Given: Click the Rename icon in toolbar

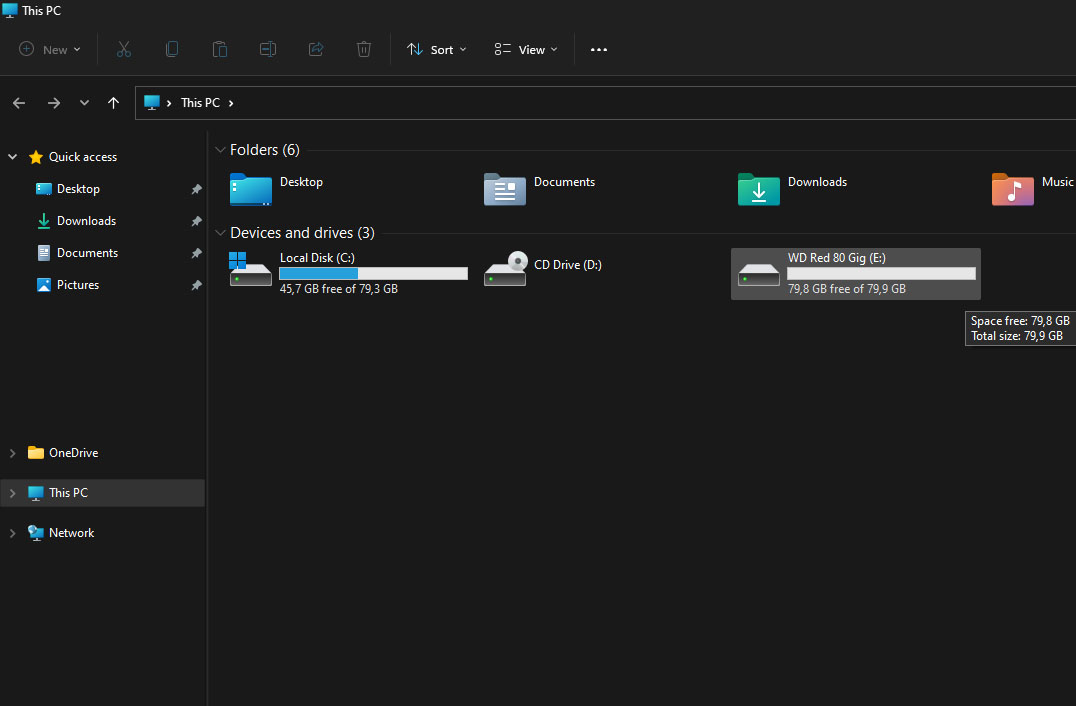Looking at the screenshot, I should (x=268, y=49).
